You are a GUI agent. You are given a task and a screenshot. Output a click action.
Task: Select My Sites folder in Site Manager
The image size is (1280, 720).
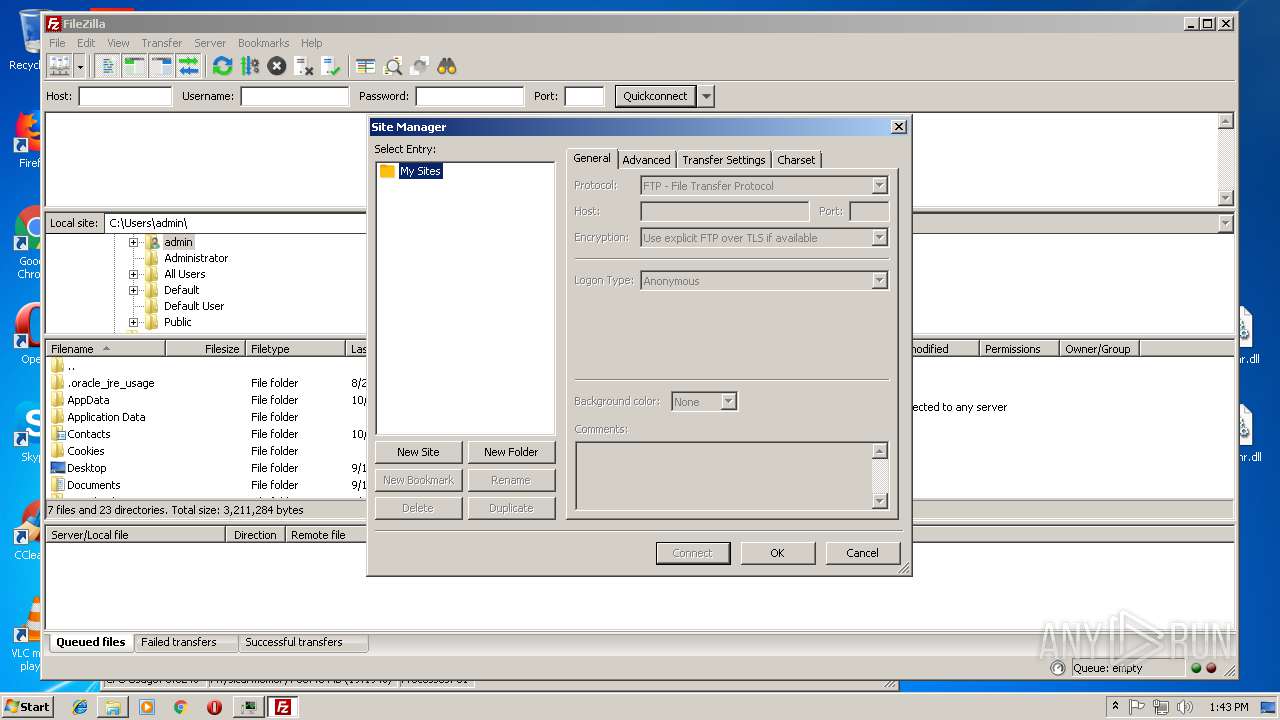(420, 171)
